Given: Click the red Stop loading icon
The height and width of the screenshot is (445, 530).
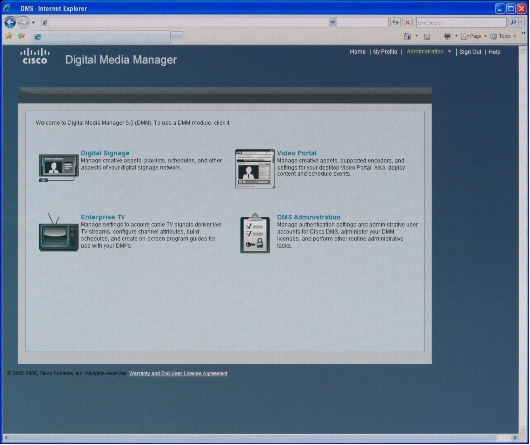Looking at the screenshot, I should pyautogui.click(x=408, y=23).
